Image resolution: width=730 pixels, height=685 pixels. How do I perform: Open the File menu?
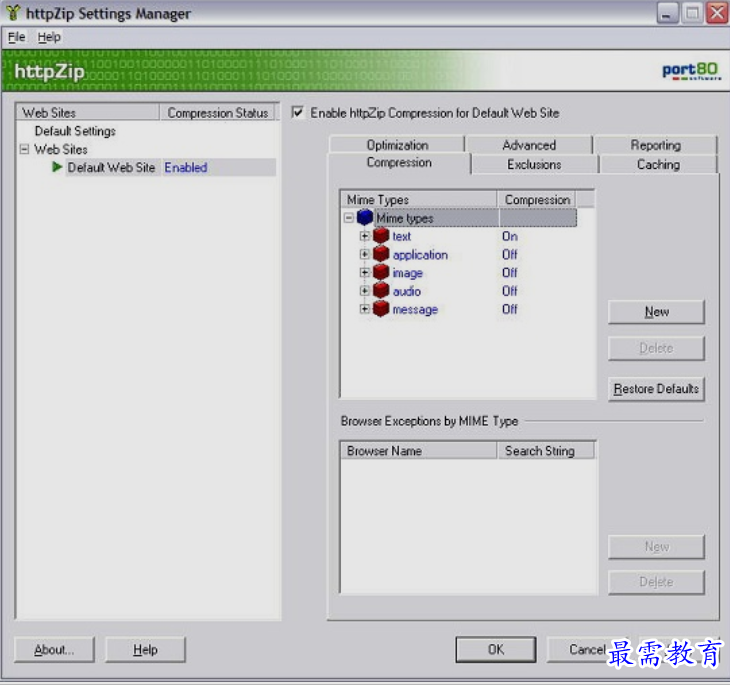click(x=17, y=37)
